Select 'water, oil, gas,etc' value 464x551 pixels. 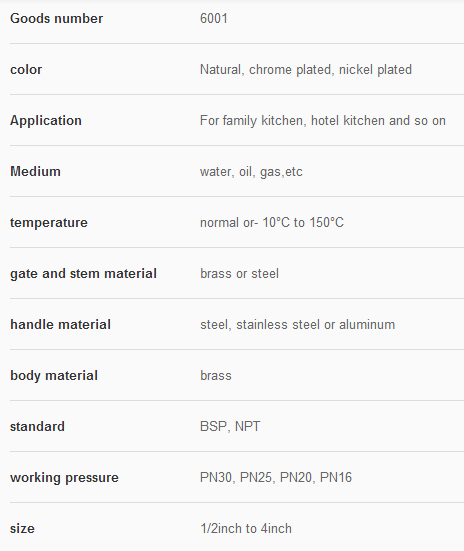click(251, 172)
